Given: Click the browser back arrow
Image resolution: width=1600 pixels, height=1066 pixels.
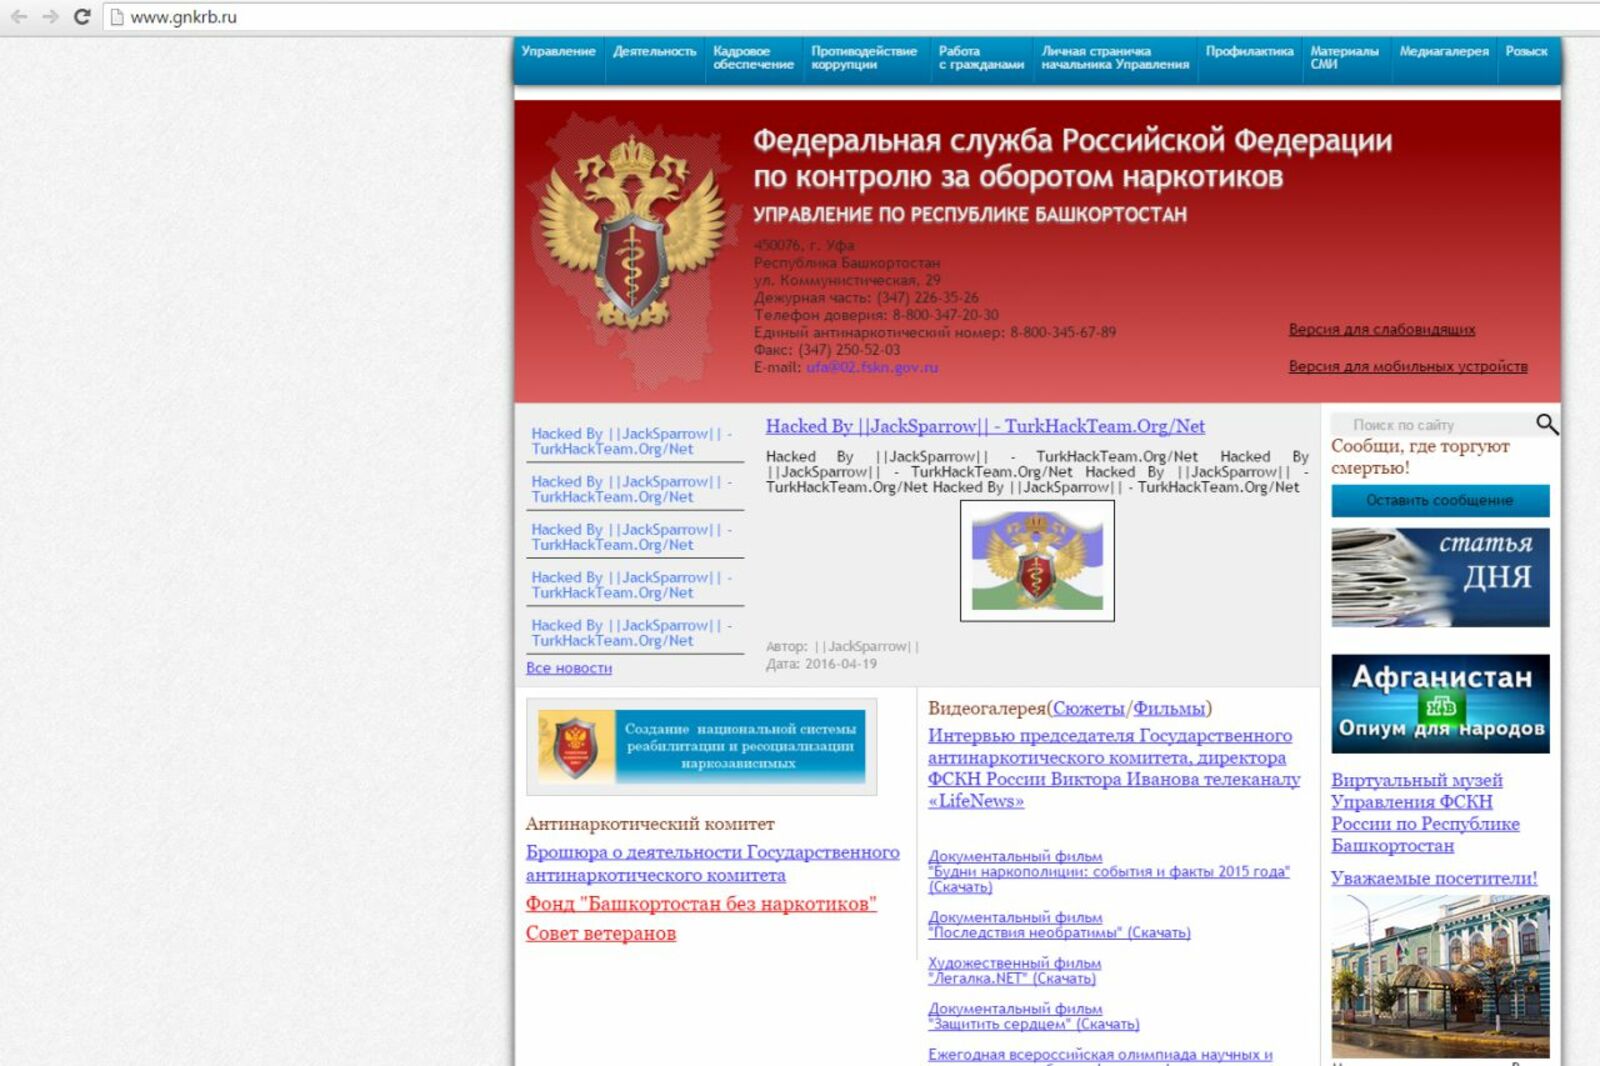Looking at the screenshot, I should (18, 17).
